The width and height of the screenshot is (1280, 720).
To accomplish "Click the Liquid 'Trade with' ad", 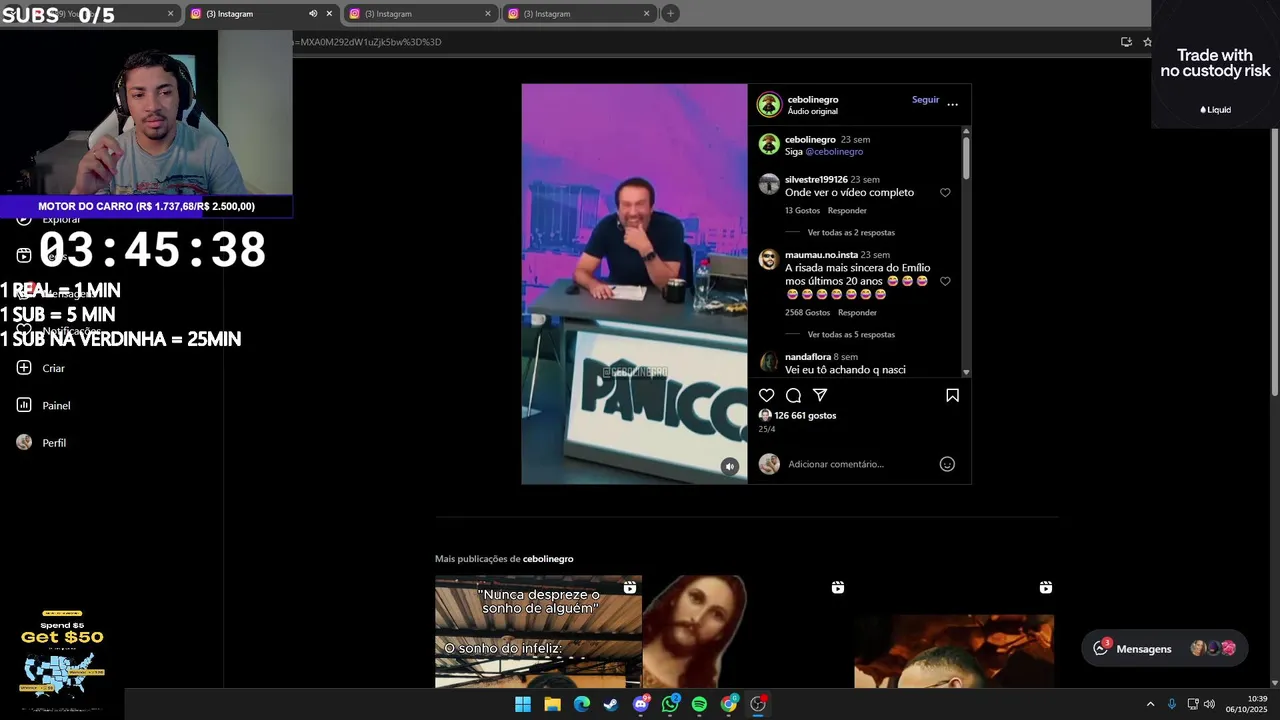I will click(1215, 65).
